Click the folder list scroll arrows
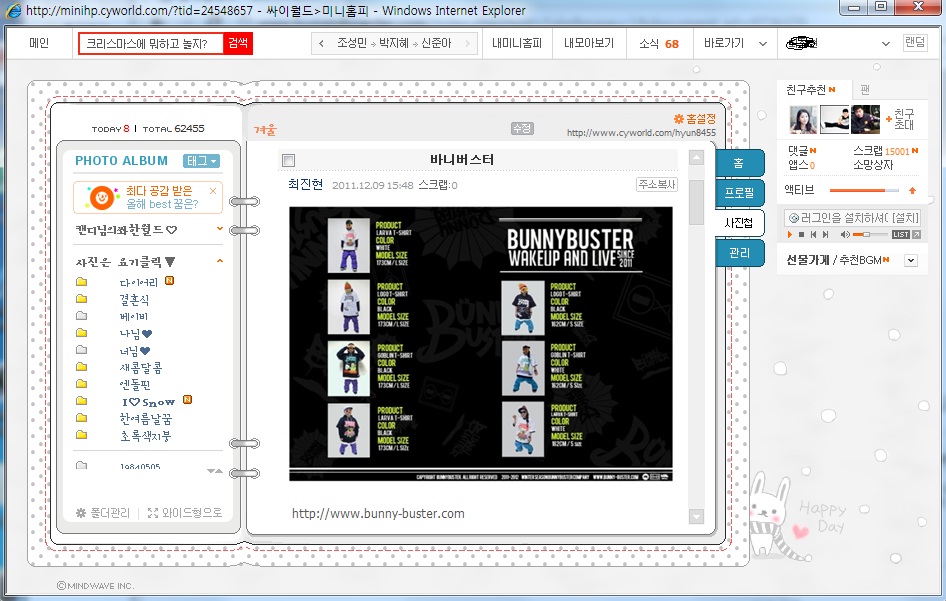Image resolution: width=946 pixels, height=601 pixels. (x=214, y=471)
